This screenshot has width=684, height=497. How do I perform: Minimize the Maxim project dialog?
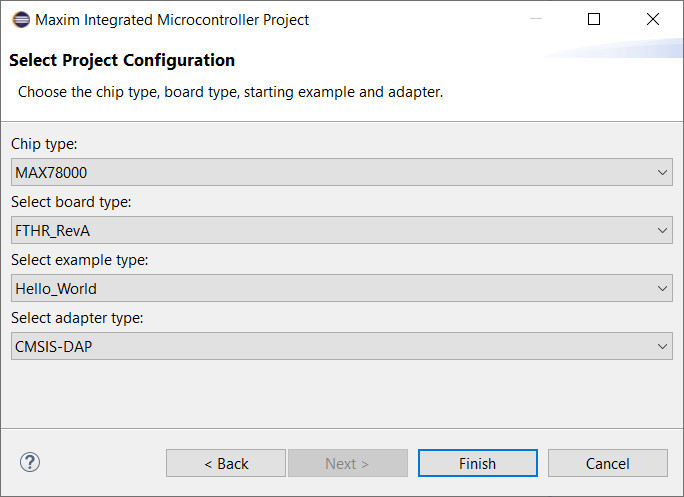tap(535, 19)
